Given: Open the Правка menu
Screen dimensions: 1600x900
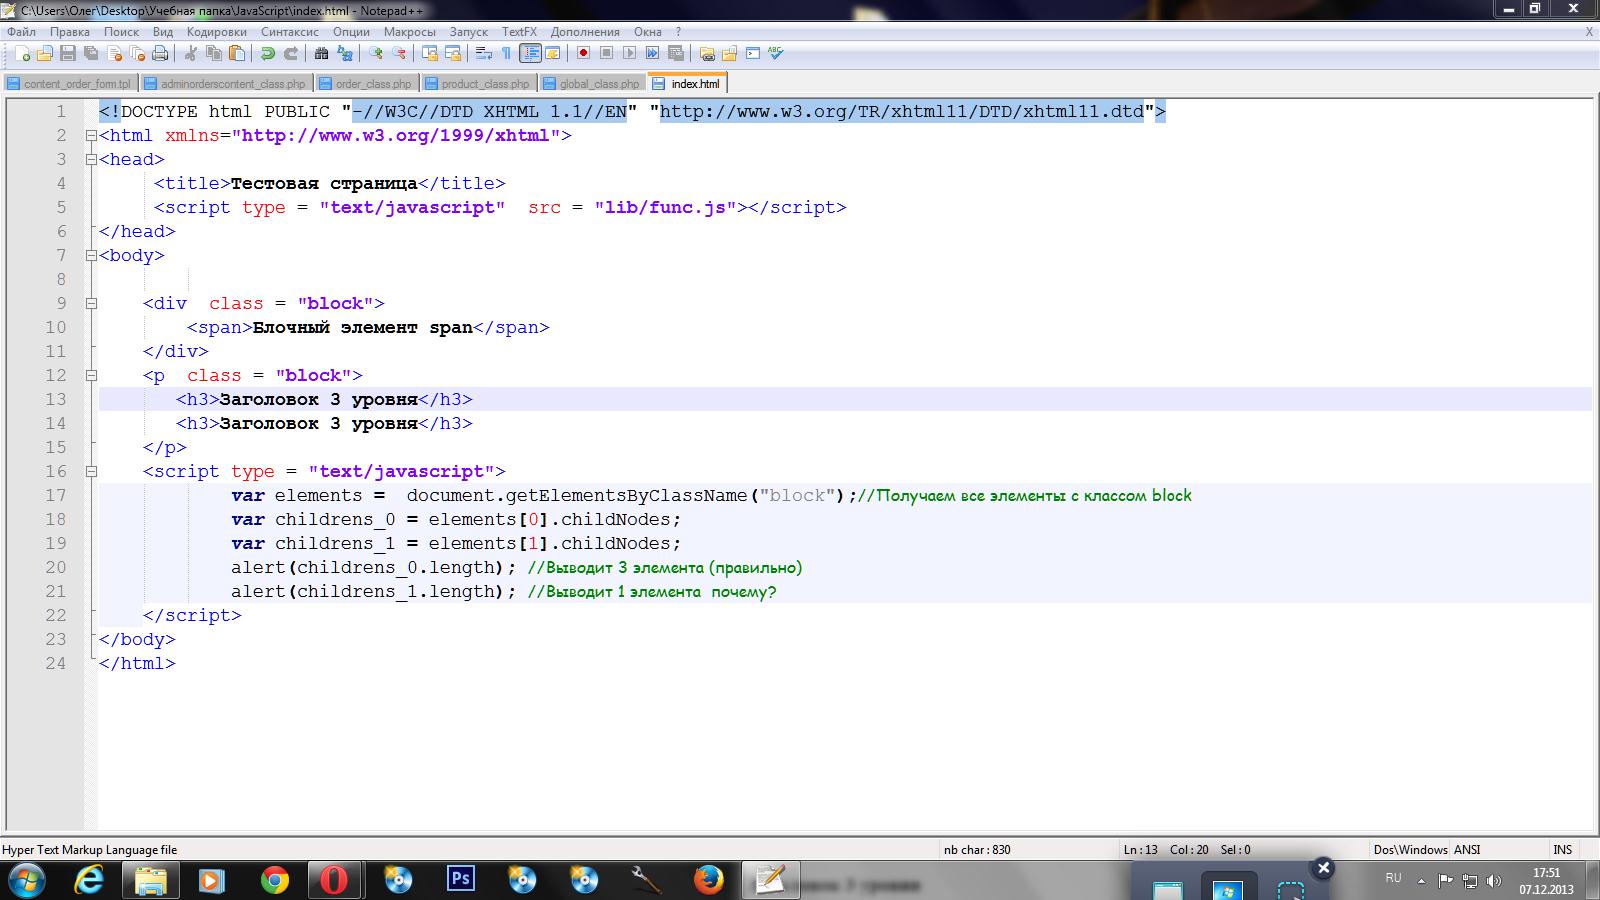Looking at the screenshot, I should coord(70,32).
